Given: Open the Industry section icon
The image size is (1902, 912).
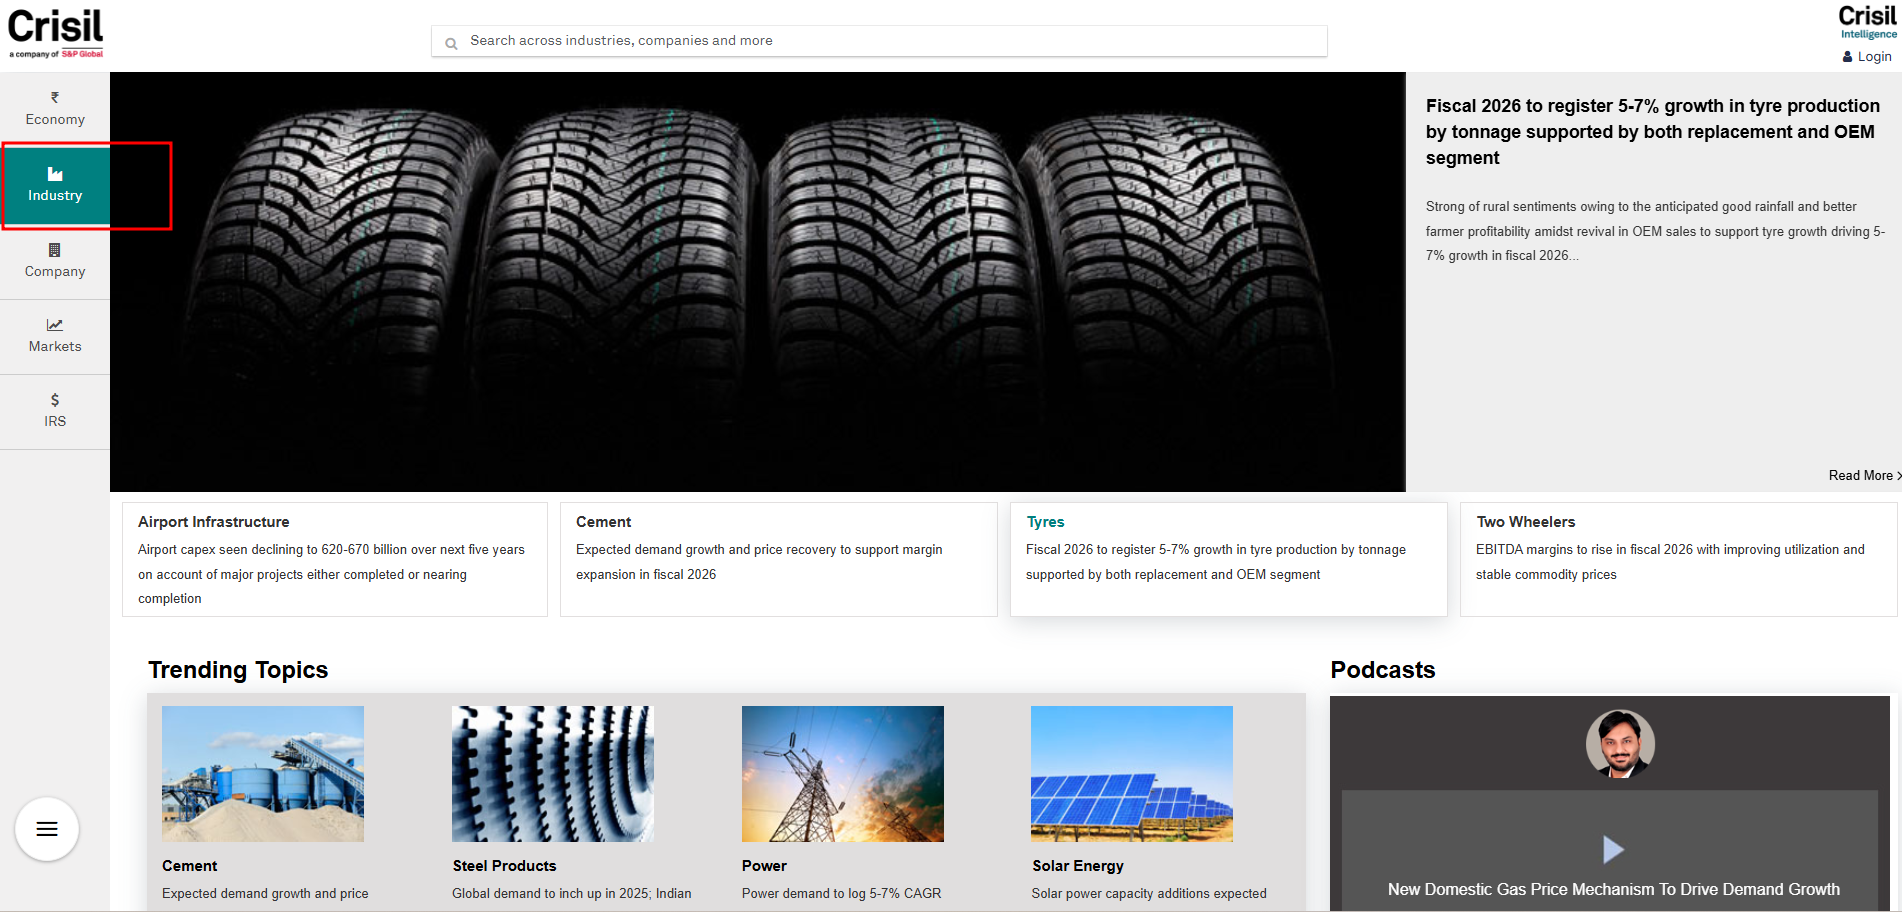Looking at the screenshot, I should tap(55, 175).
